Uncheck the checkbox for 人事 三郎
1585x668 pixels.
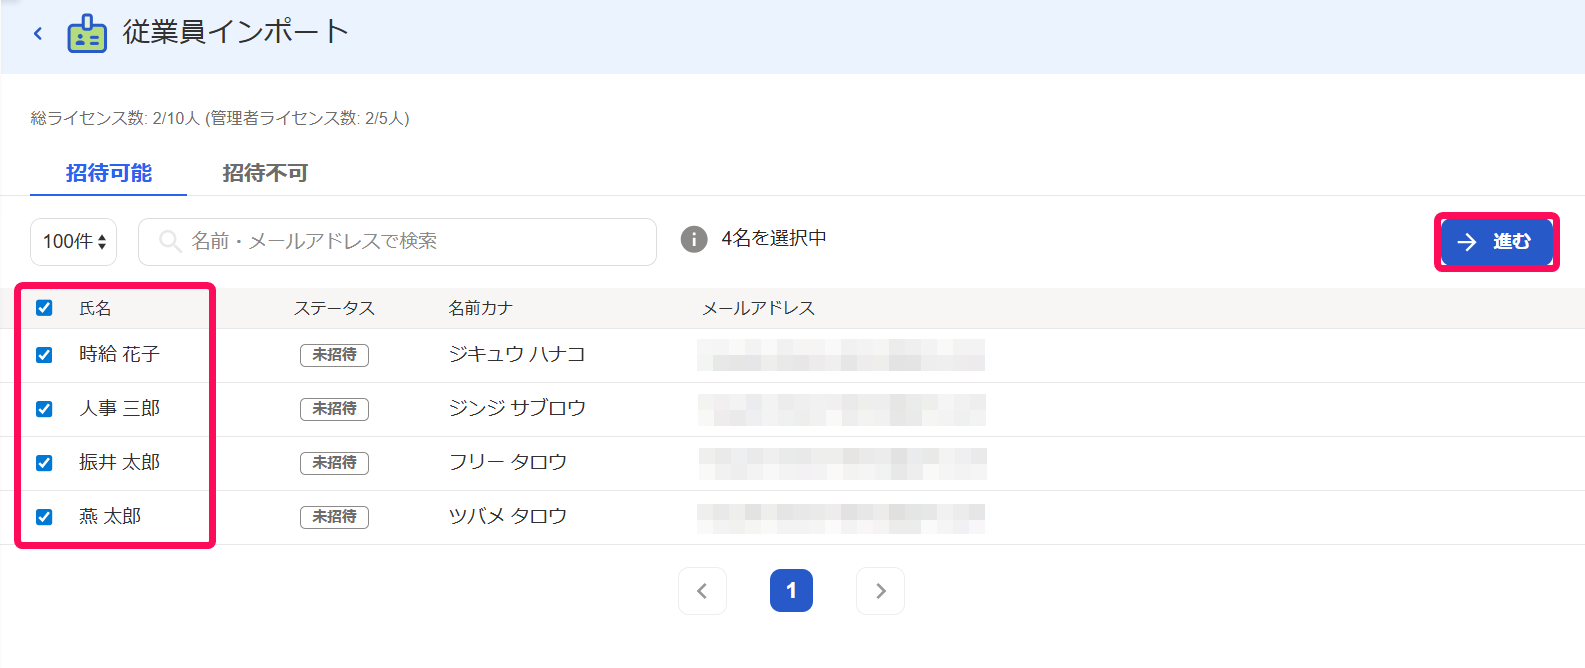[44, 409]
